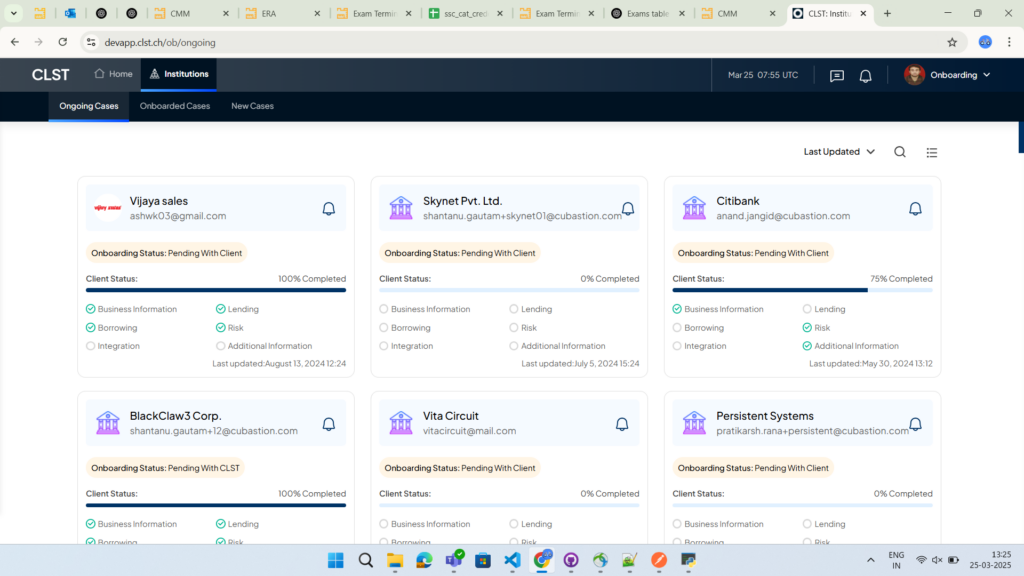The width and height of the screenshot is (1024, 576).
Task: Select the Ongoing Cases tab
Action: [x=89, y=106]
